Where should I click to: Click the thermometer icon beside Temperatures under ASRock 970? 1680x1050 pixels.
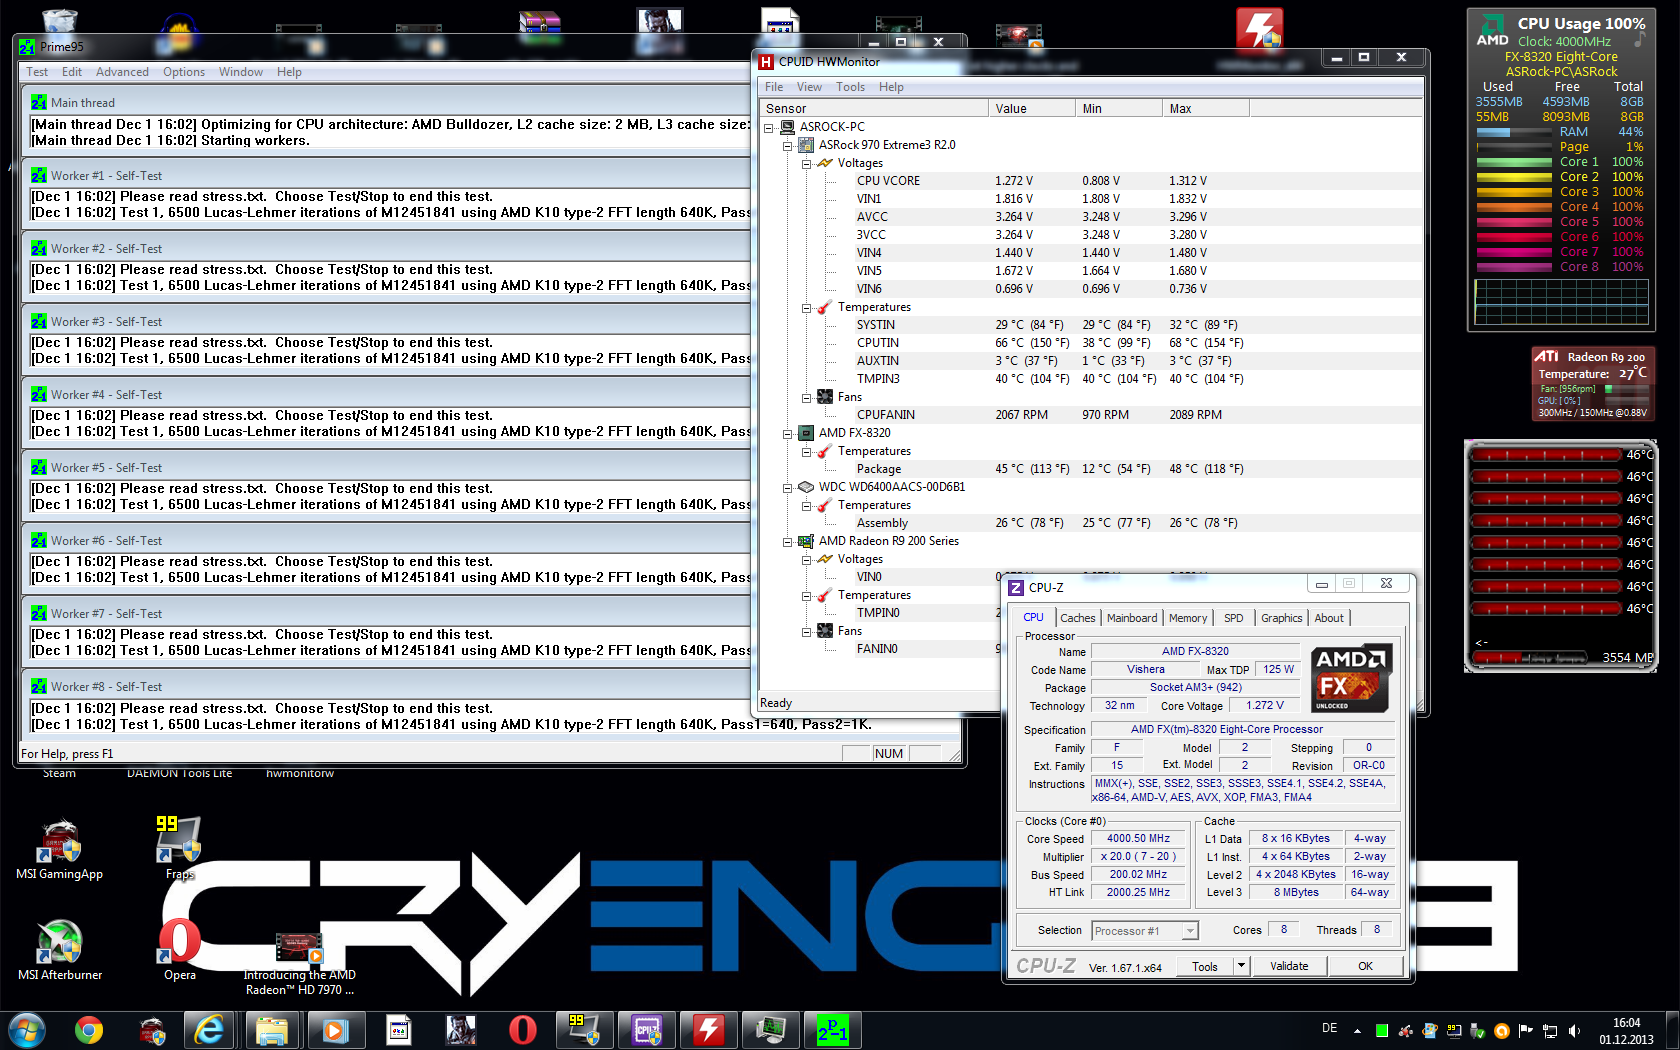click(825, 307)
